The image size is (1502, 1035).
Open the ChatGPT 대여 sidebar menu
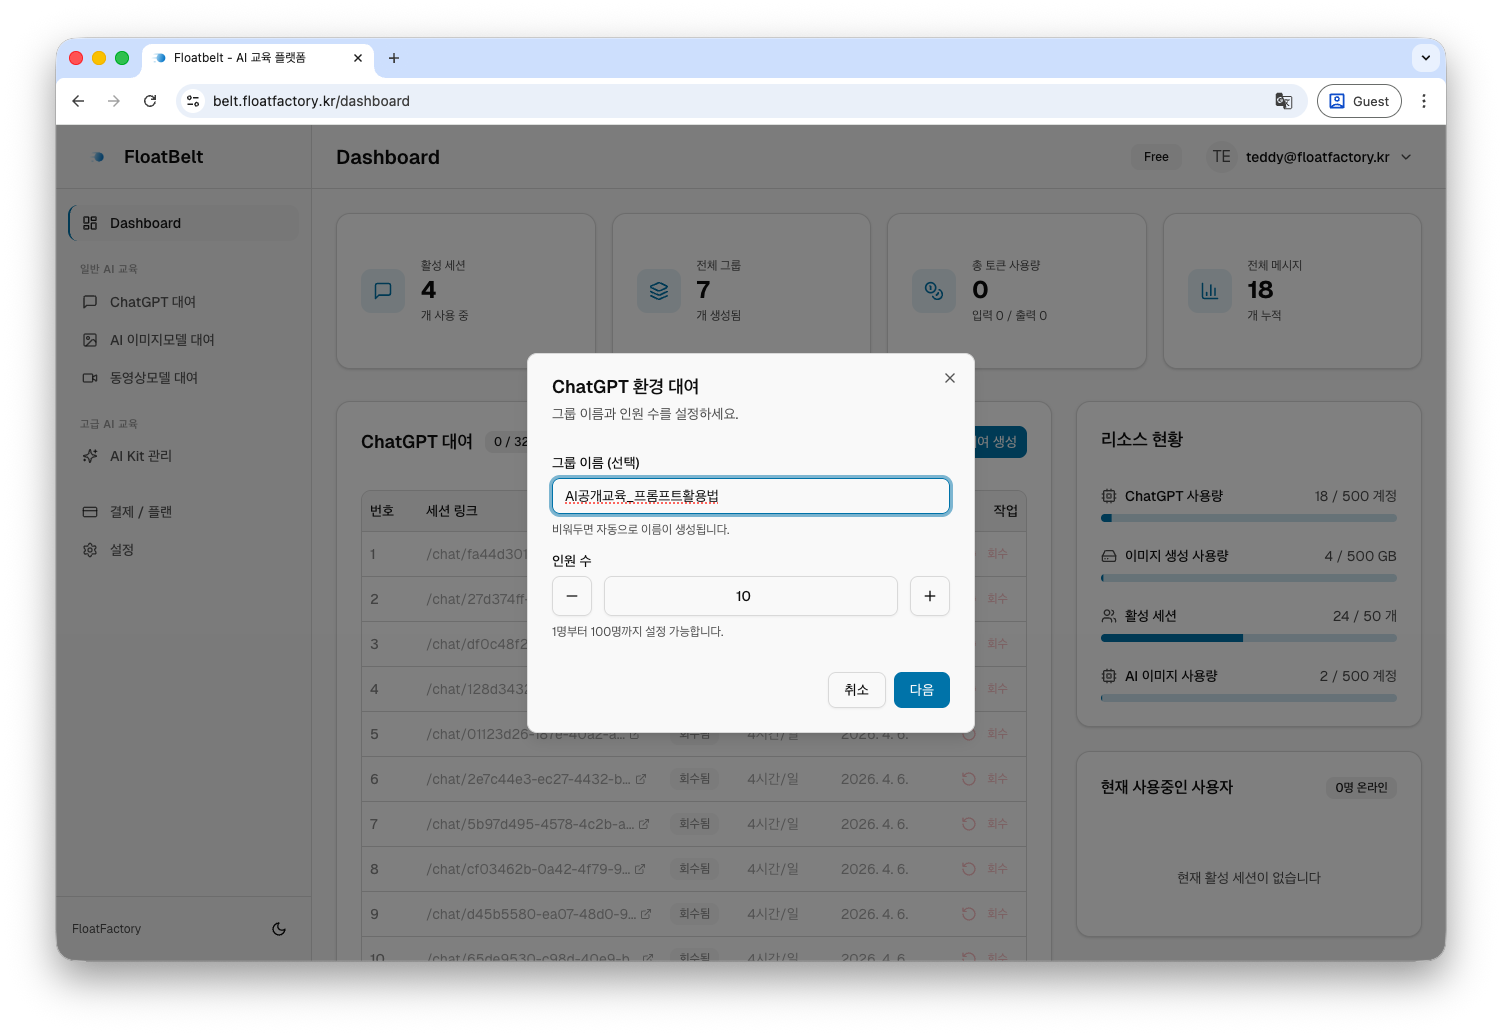tap(152, 302)
